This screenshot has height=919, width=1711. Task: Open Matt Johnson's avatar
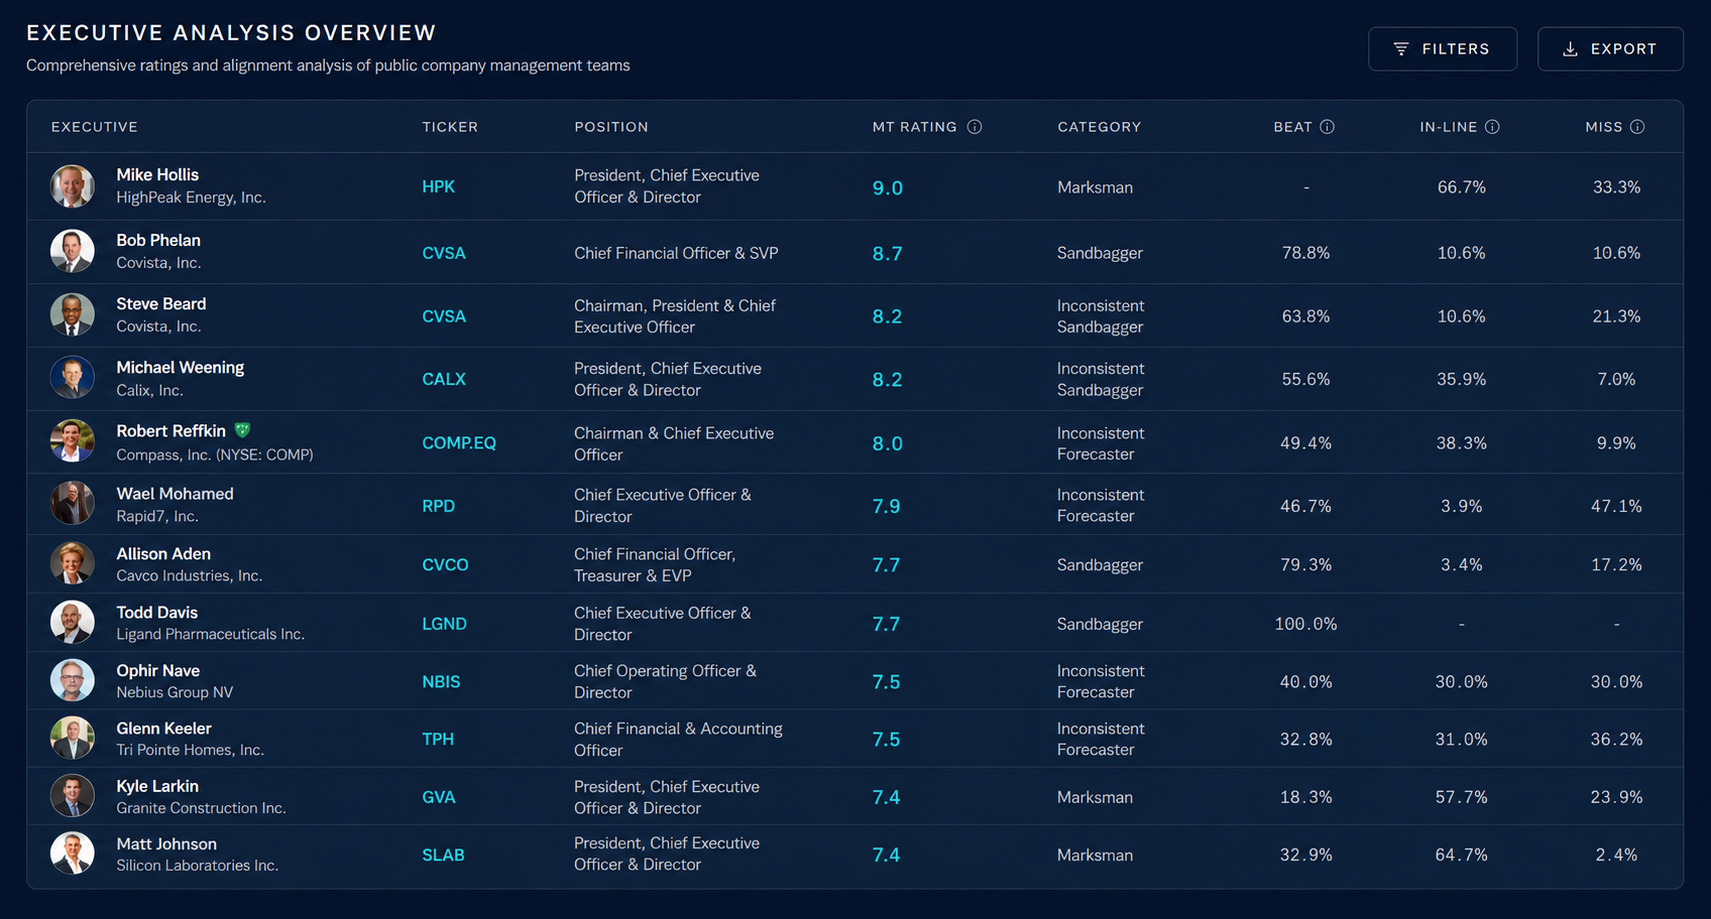tap(73, 854)
